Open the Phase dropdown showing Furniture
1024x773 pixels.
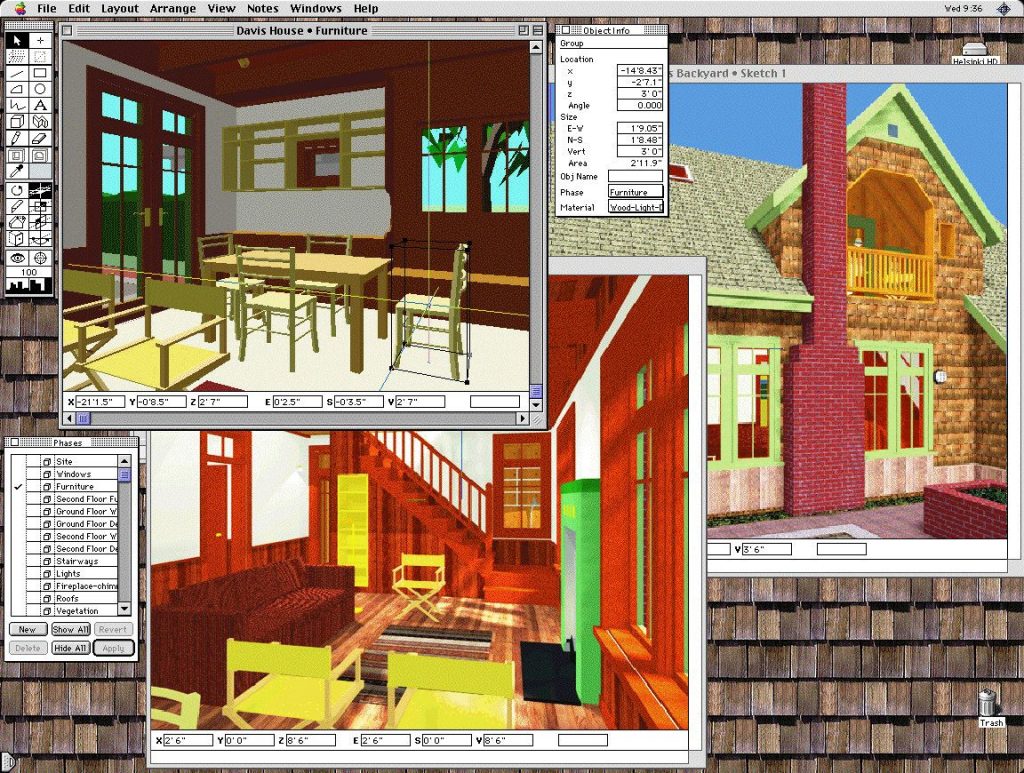(x=635, y=192)
